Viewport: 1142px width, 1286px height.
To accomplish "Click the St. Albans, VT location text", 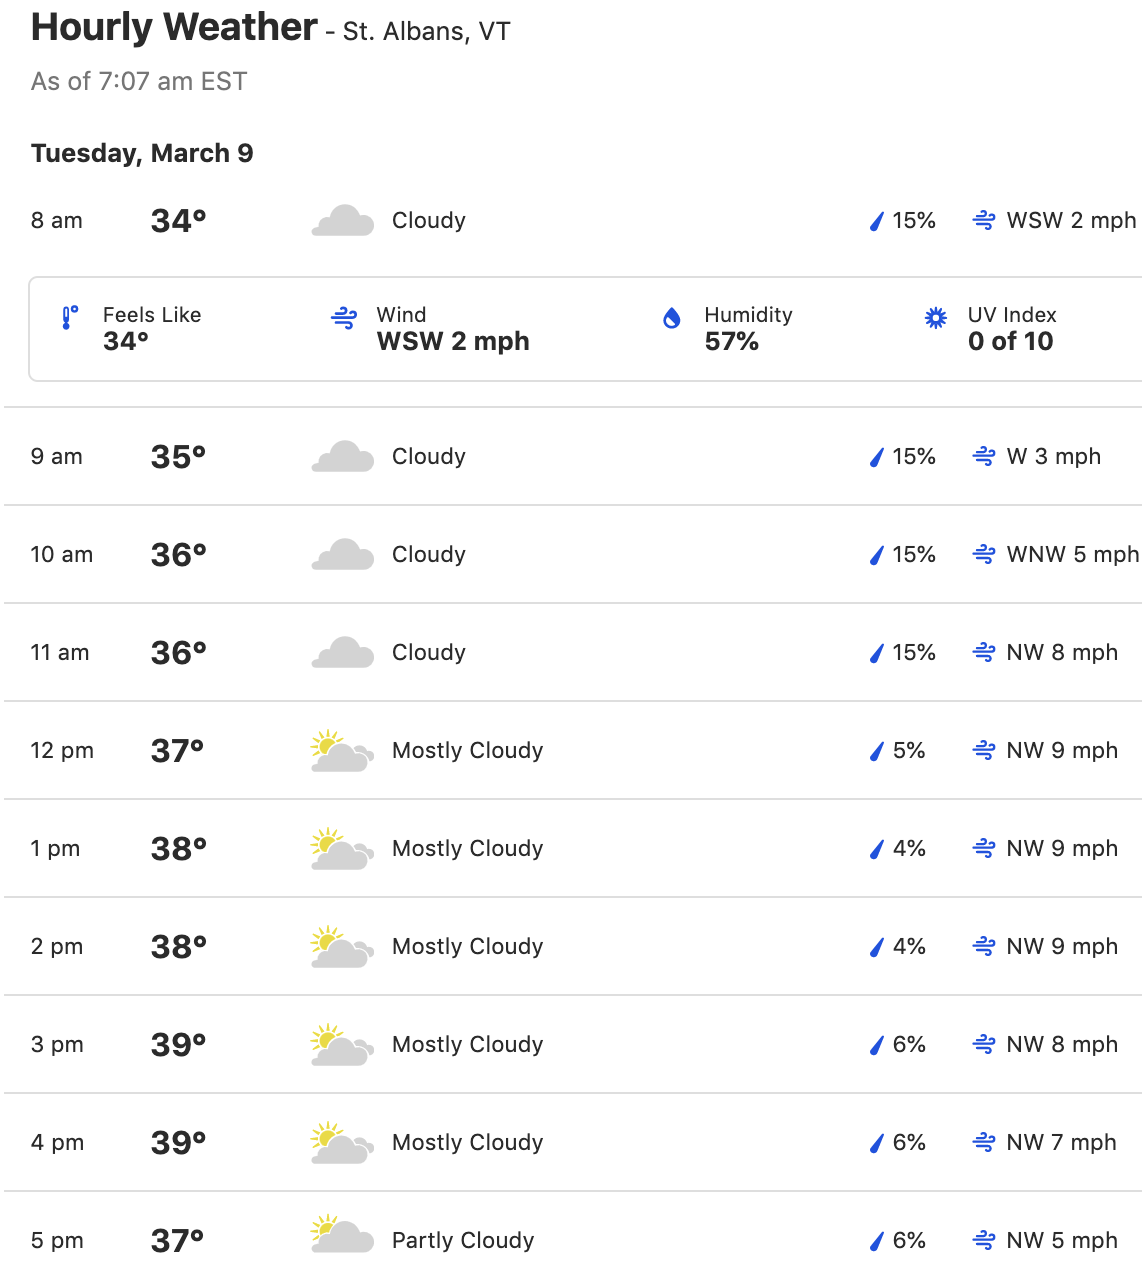I will click(427, 32).
